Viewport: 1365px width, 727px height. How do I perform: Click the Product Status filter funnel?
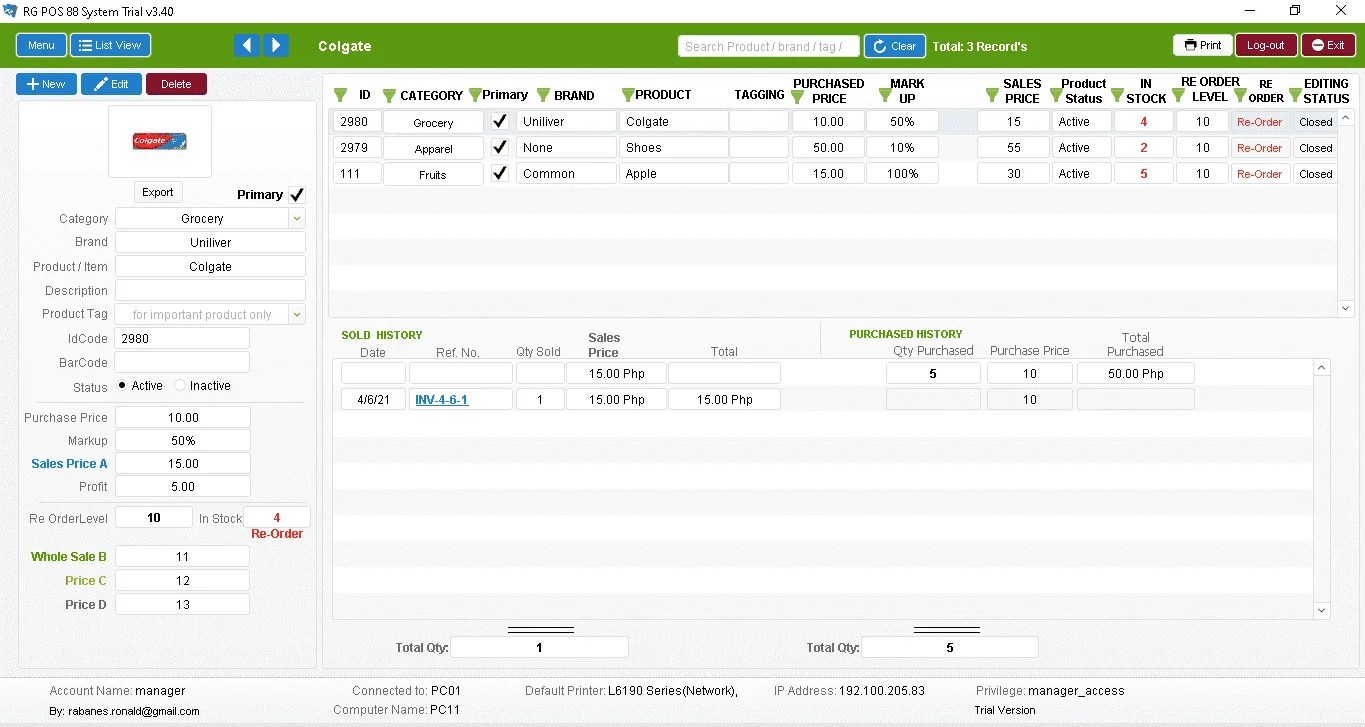1056,96
